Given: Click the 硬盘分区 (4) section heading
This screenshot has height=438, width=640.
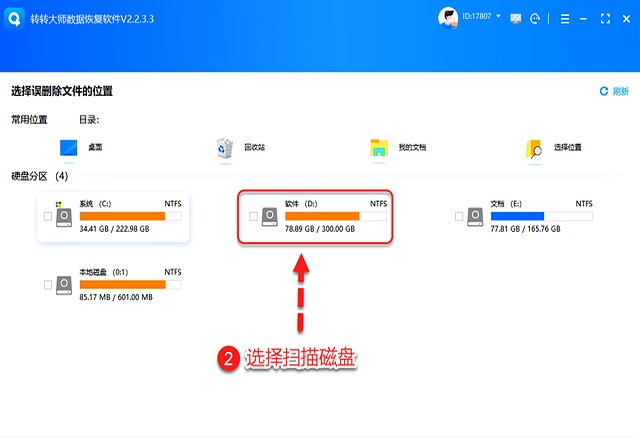Looking at the screenshot, I should click(x=40, y=176).
